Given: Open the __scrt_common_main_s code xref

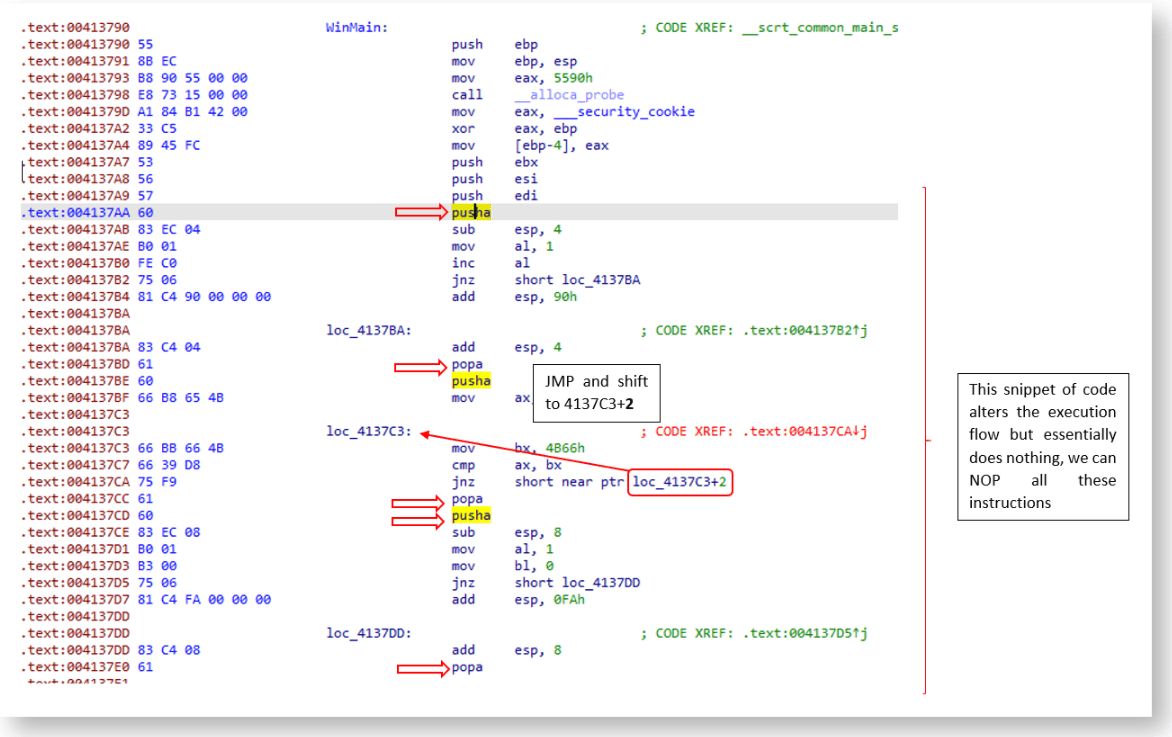Looking at the screenshot, I should point(820,27).
